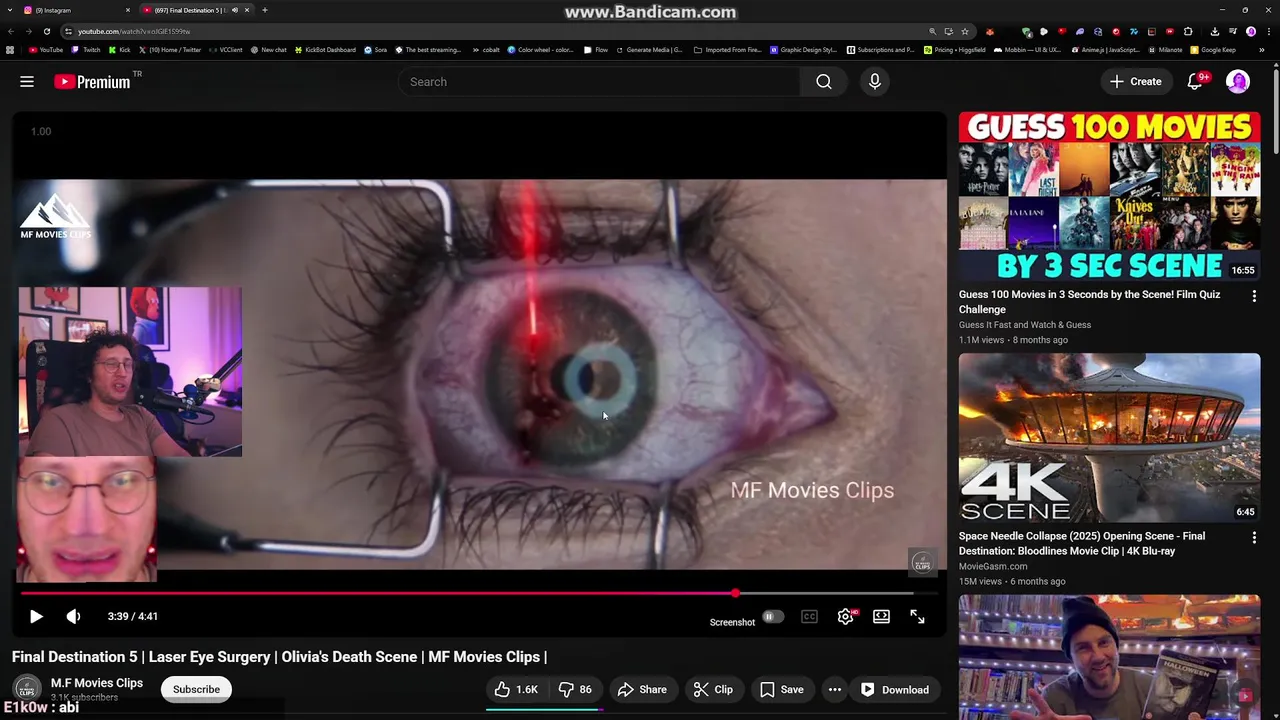This screenshot has width=1280, height=720.
Task: Go back to previous page
Action: pos(10,31)
